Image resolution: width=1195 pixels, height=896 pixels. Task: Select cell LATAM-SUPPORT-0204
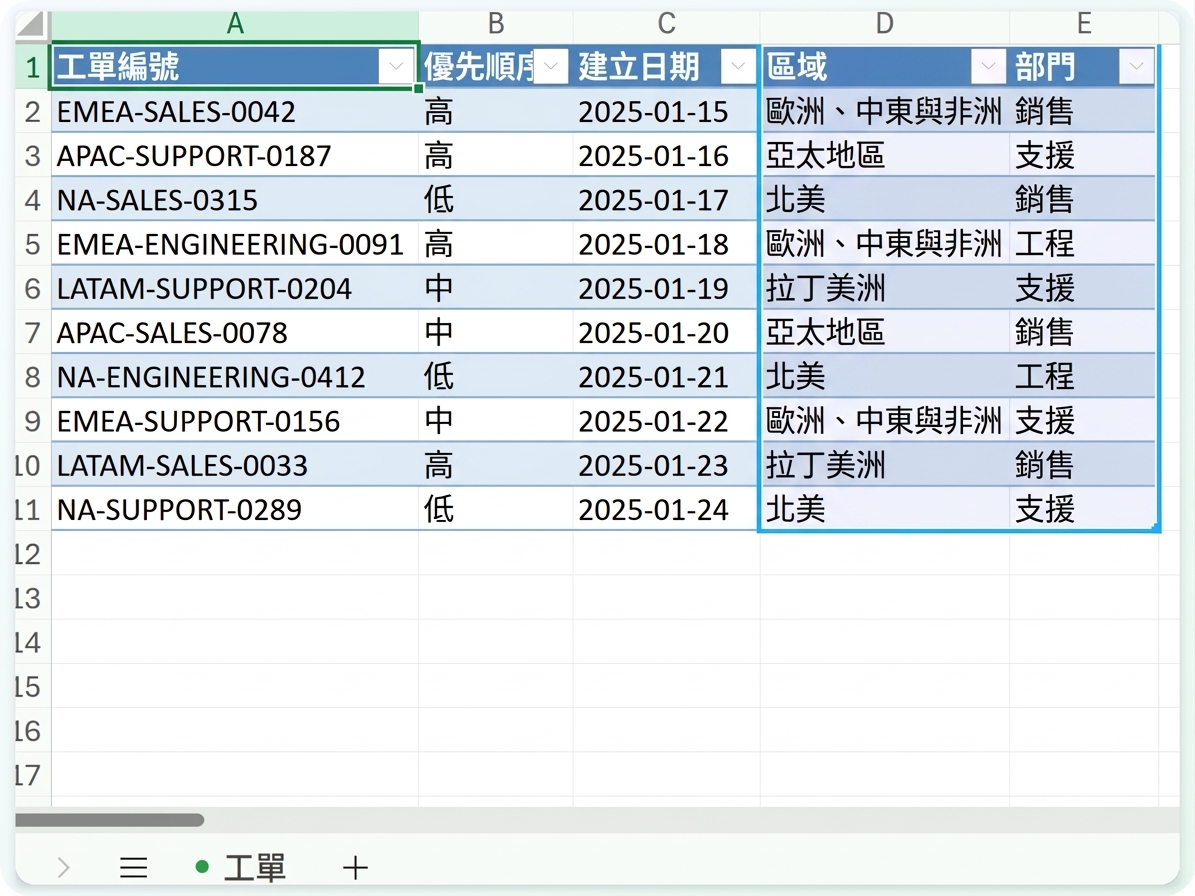[235, 288]
